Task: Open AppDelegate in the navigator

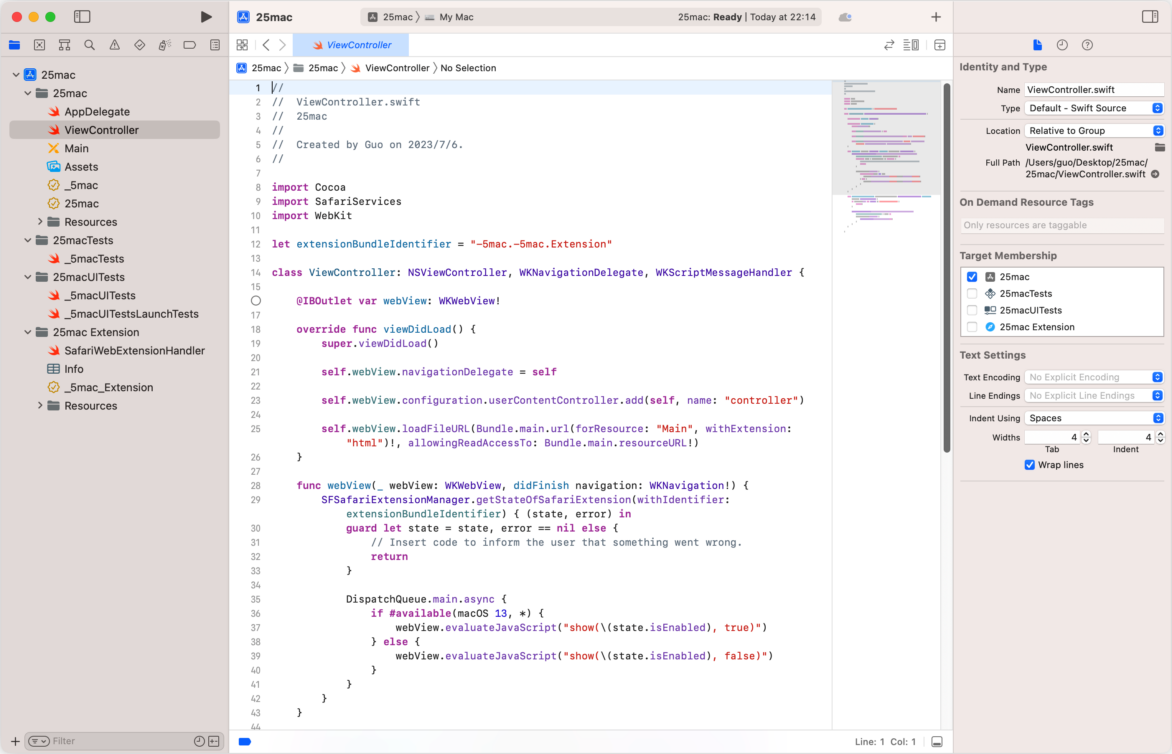Action: (97, 111)
